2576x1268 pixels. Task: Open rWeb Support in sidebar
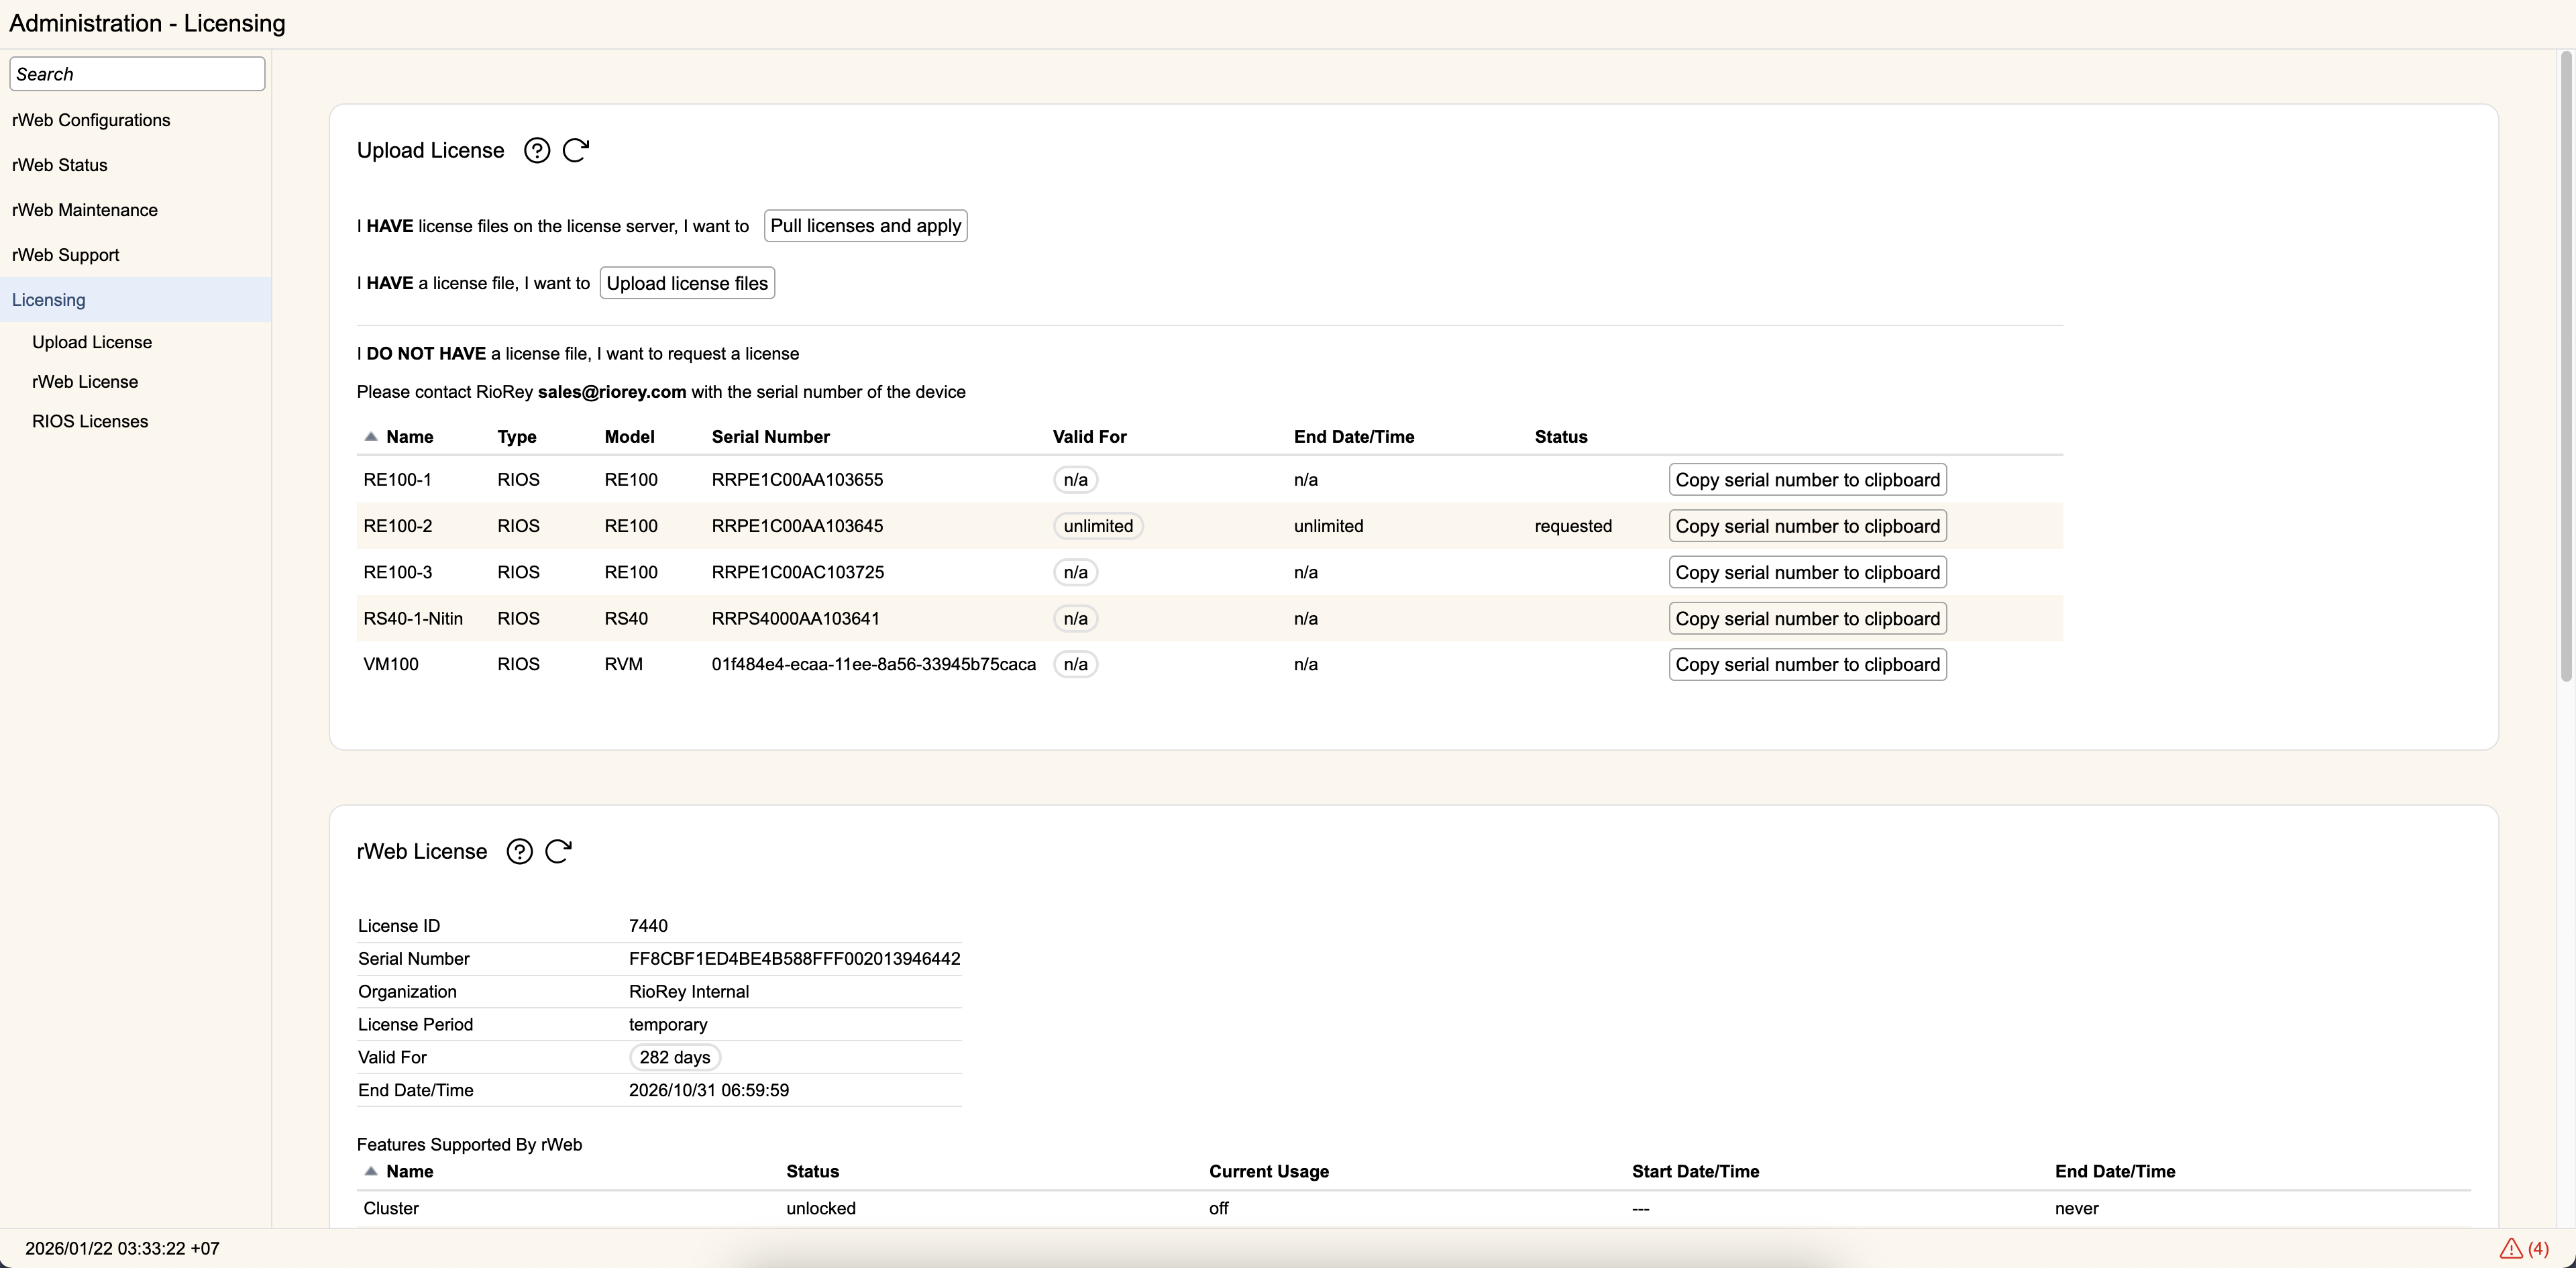[x=135, y=255]
